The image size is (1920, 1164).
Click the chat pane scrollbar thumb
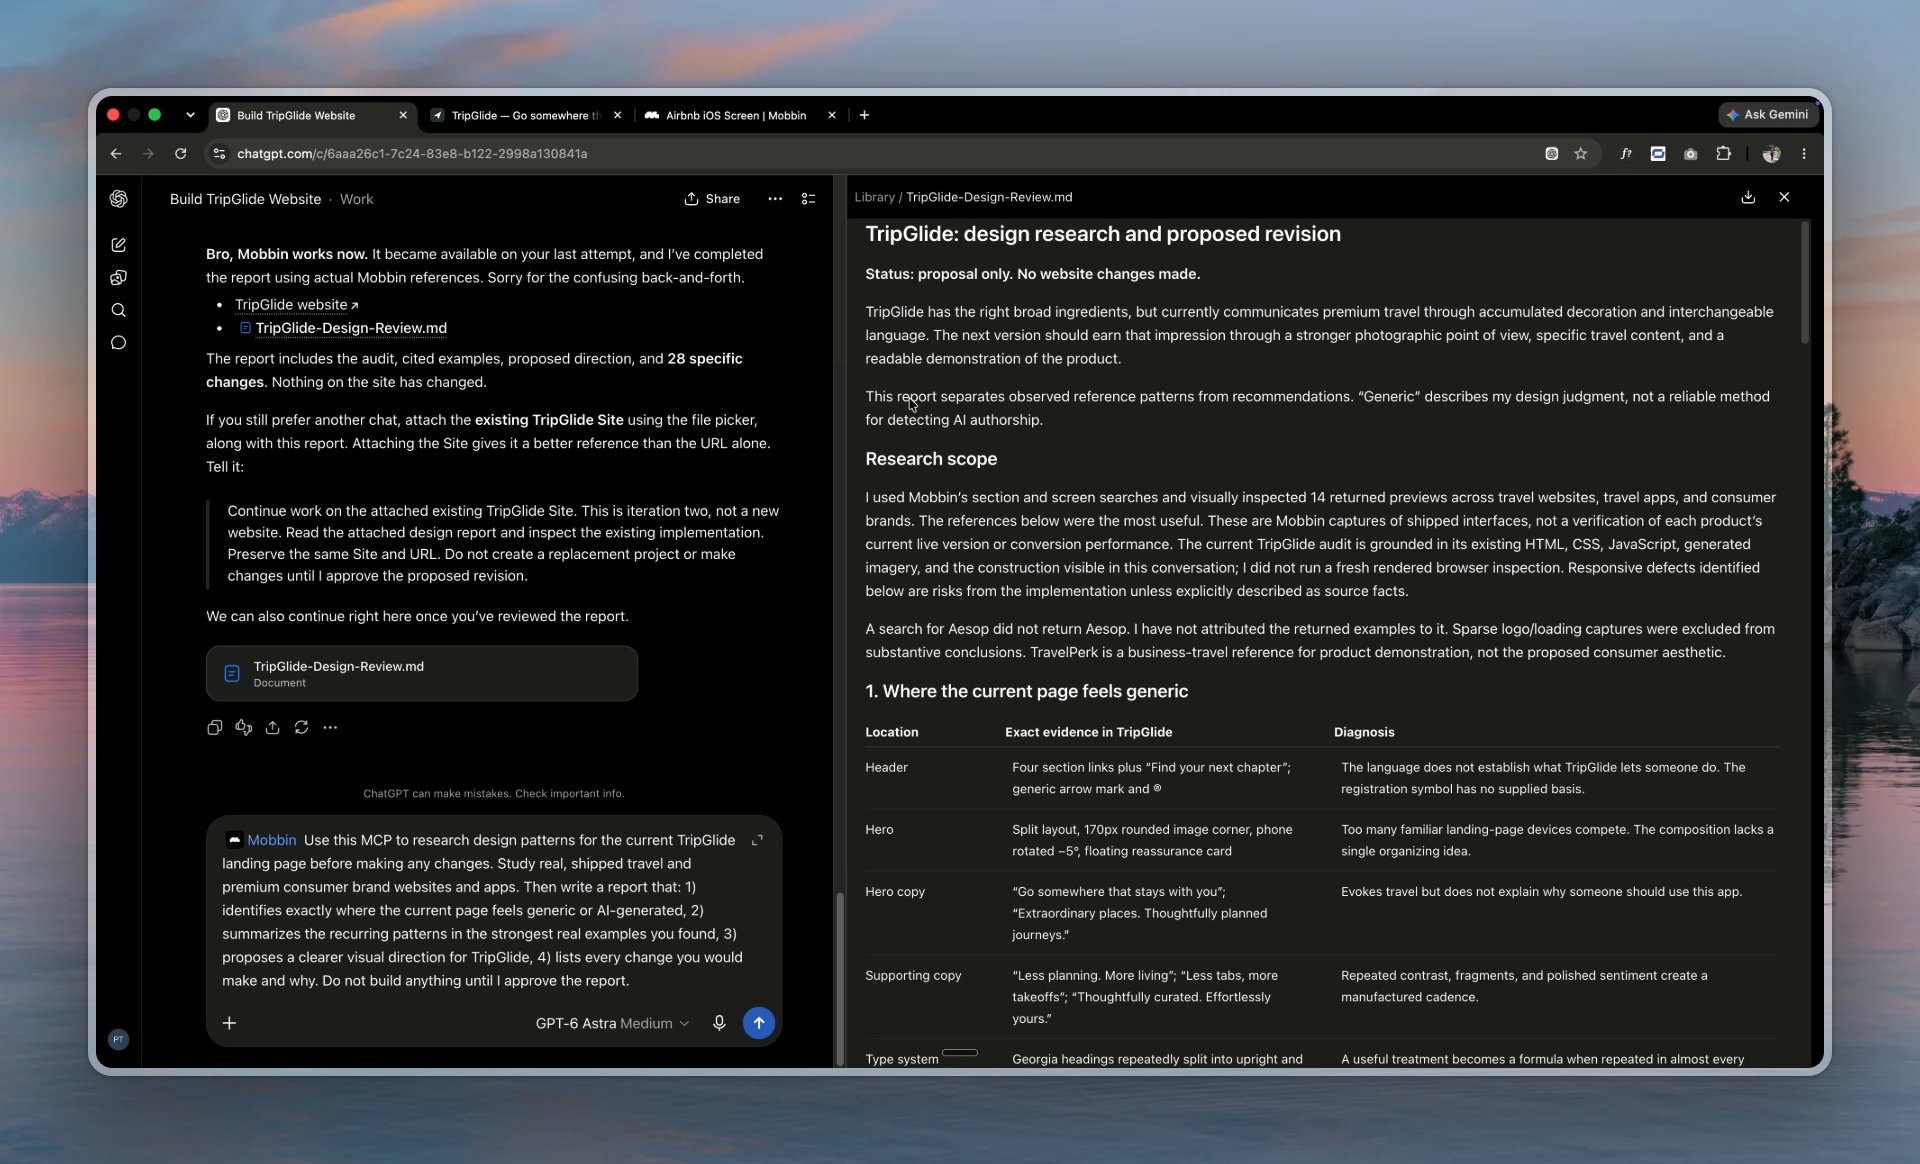pyautogui.click(x=840, y=980)
